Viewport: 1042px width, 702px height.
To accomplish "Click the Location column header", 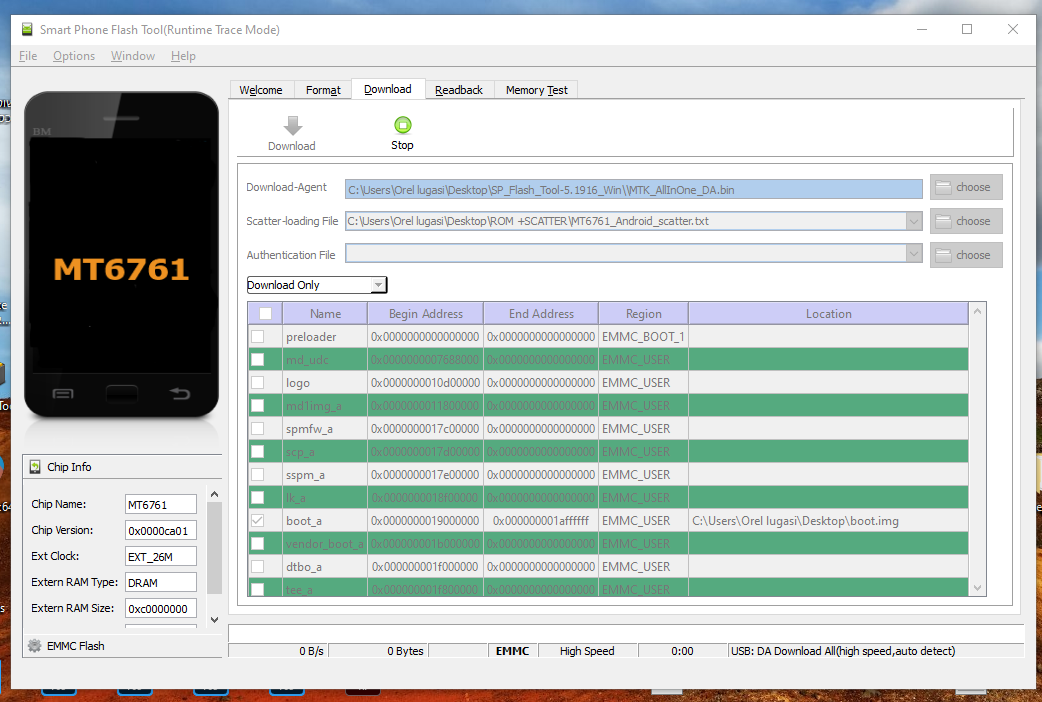I will coord(828,314).
